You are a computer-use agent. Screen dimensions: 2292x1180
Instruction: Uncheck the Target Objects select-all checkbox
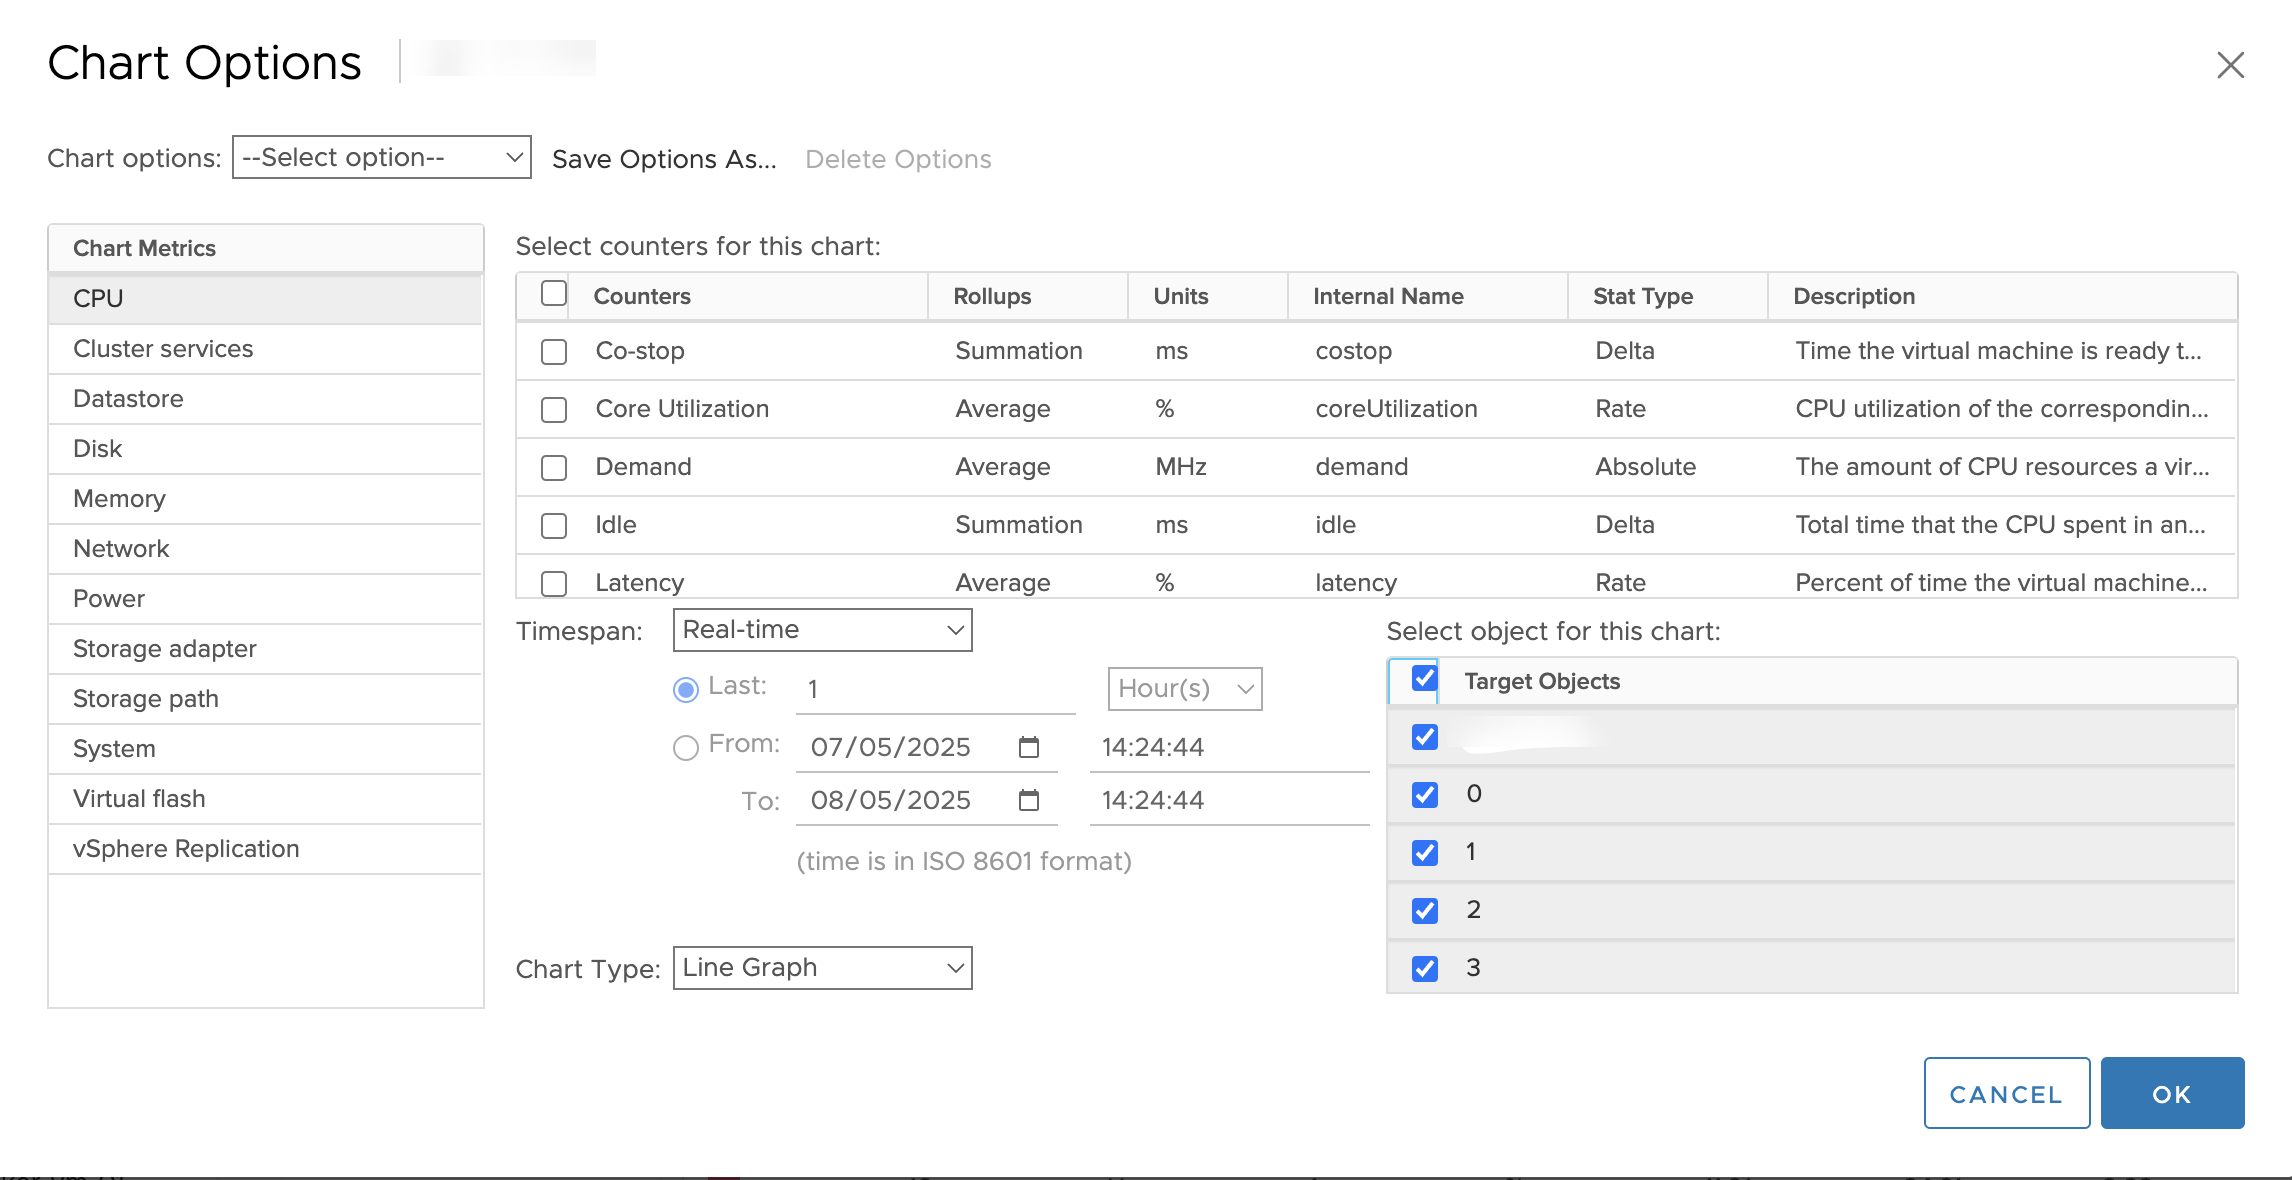[1424, 678]
